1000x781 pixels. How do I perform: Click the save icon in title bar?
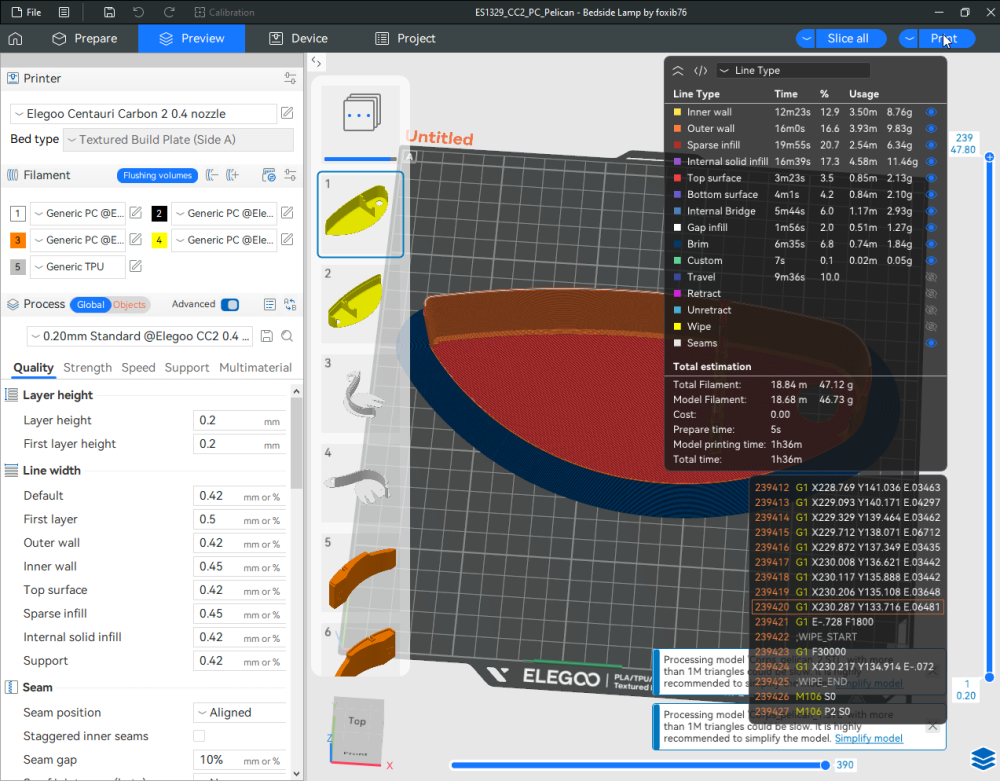(109, 12)
